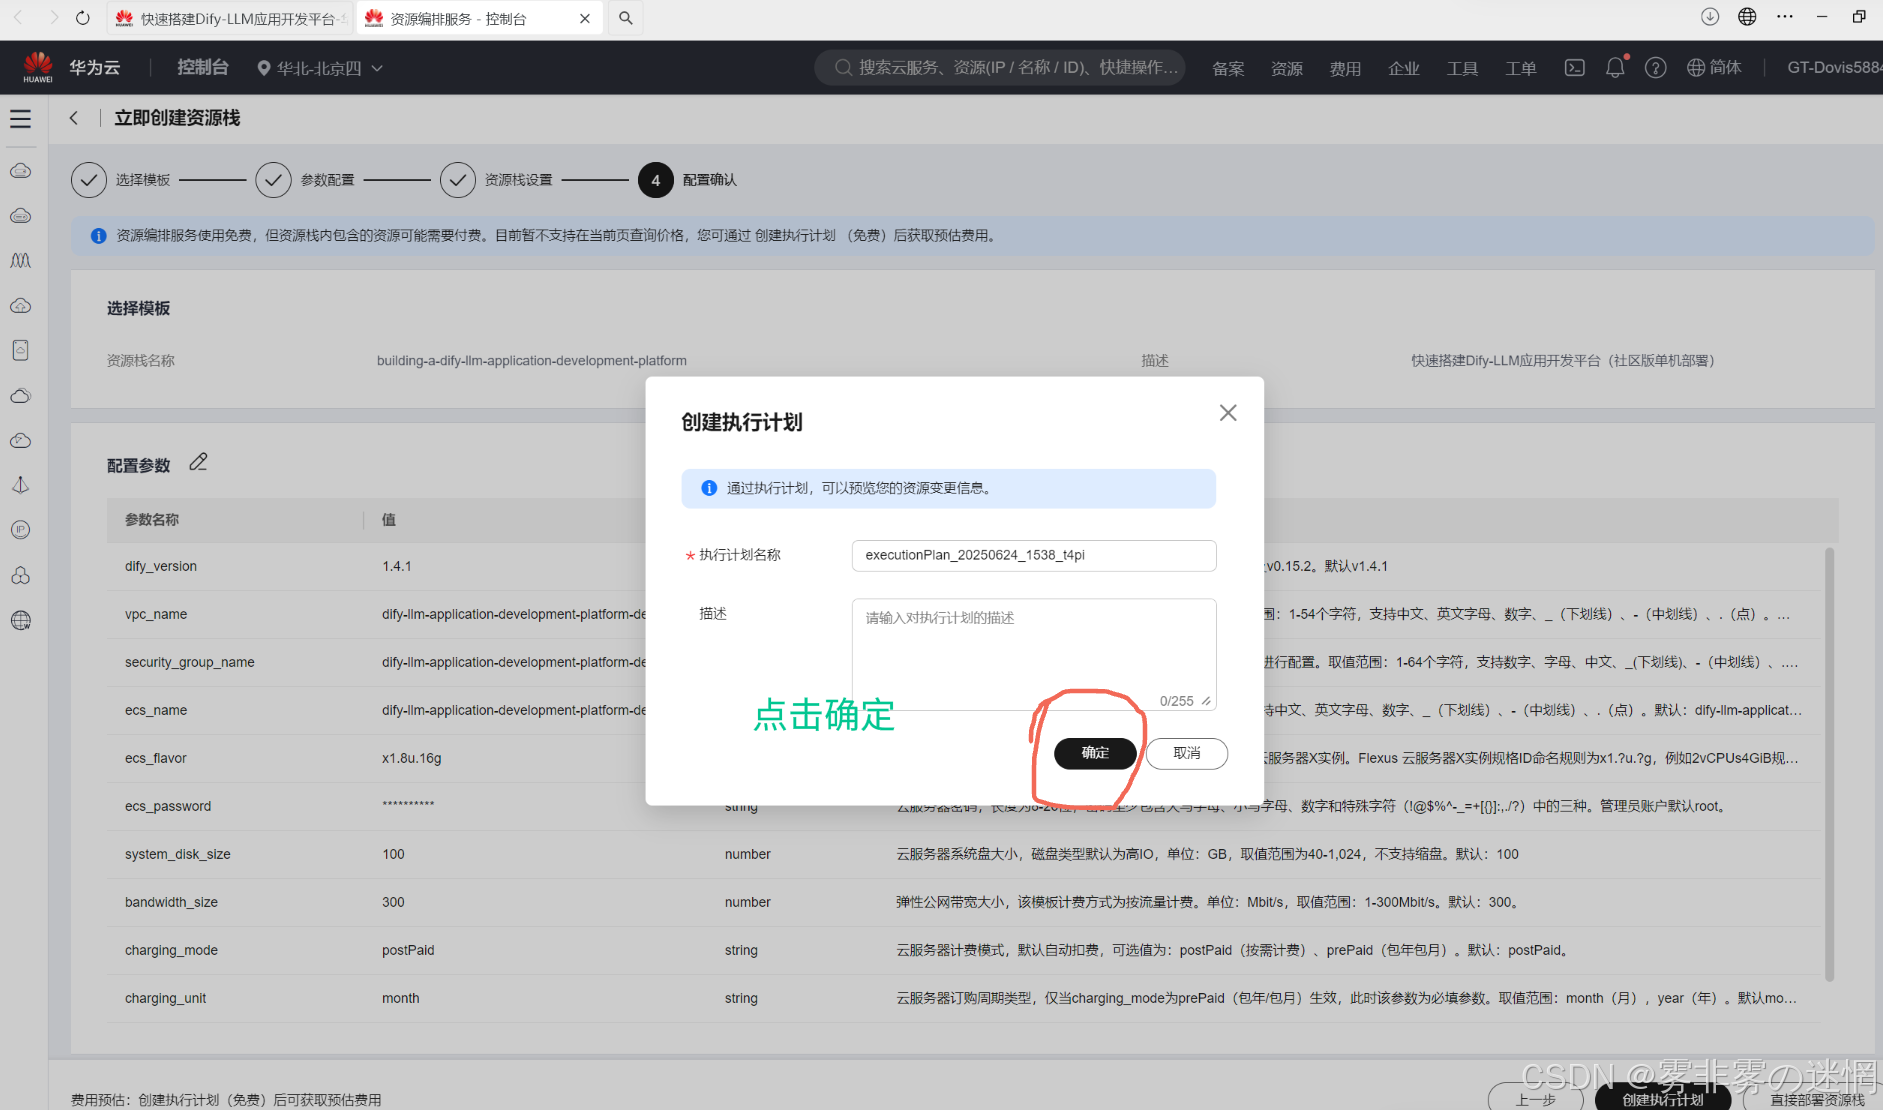Click the global search box
1883x1110 pixels.
click(1000, 67)
